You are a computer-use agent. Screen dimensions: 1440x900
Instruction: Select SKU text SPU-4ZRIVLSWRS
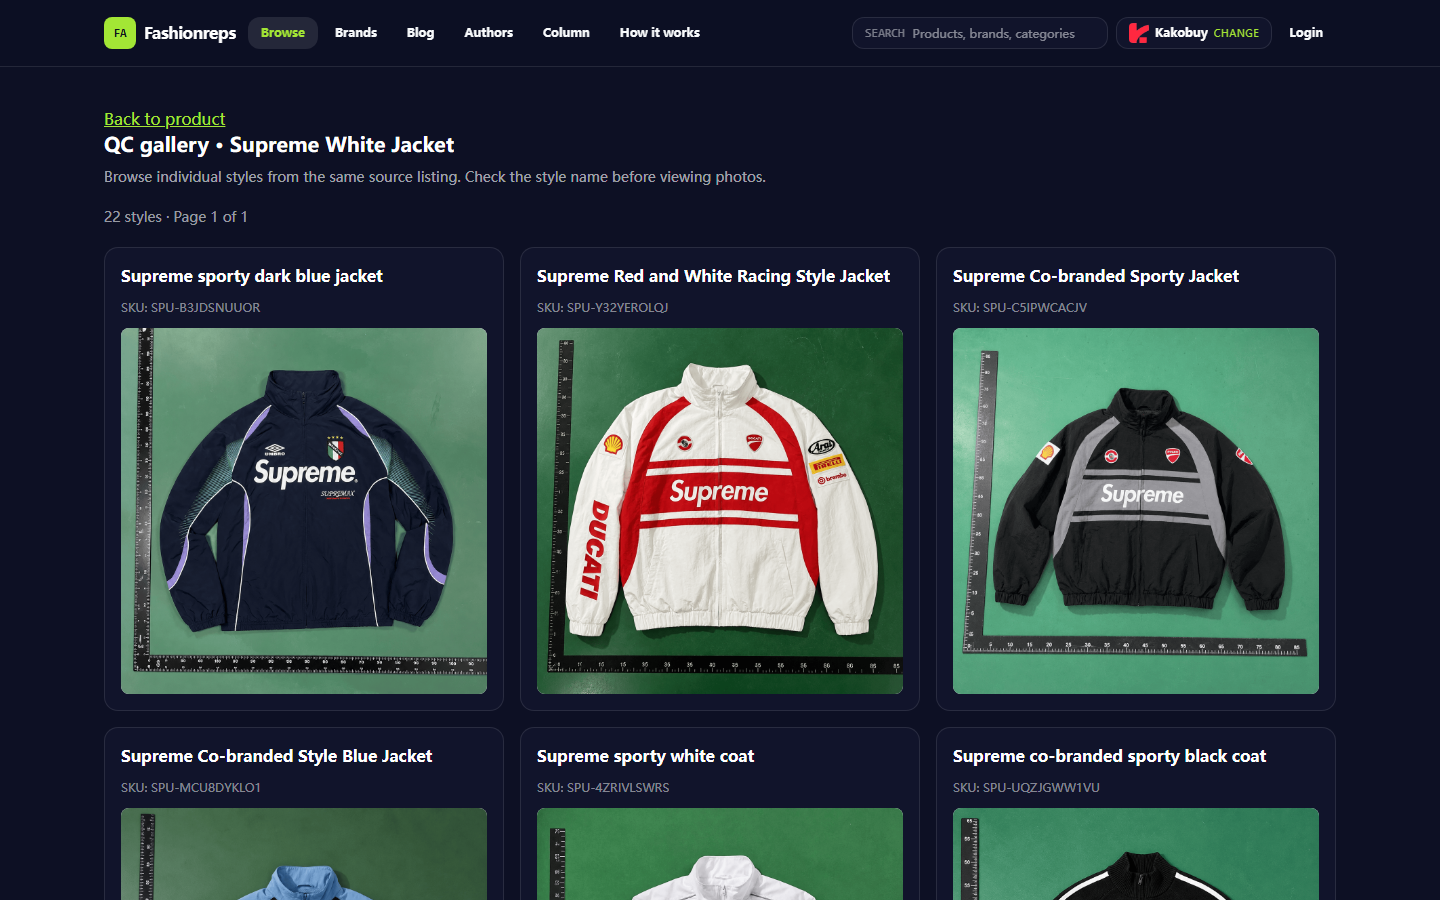coord(618,788)
